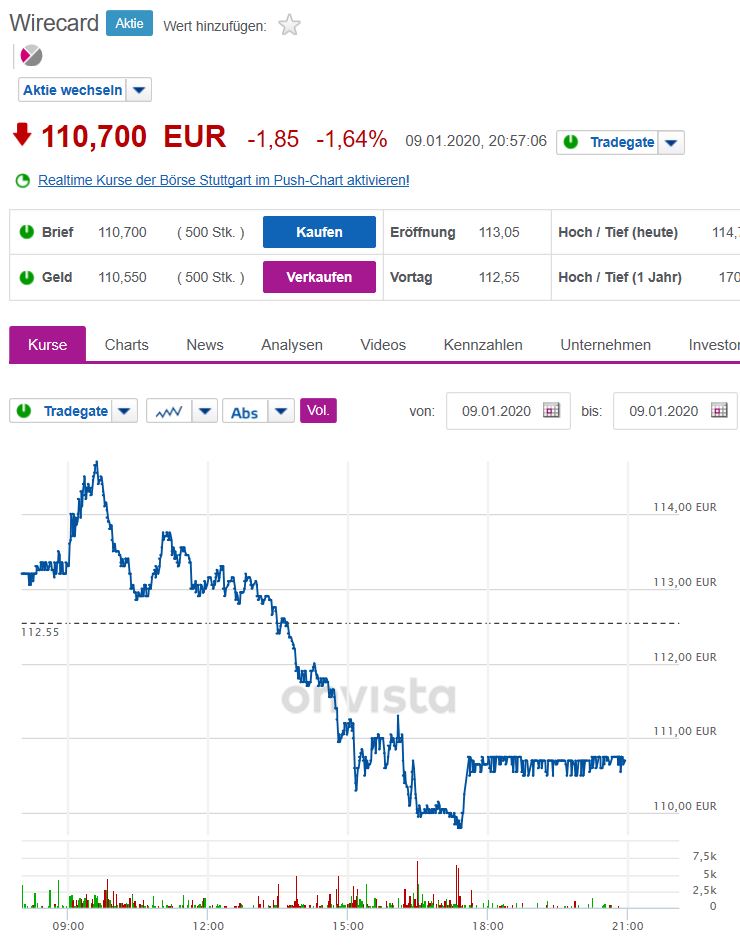Click the star to add Wirecard to watchlist
Screen dimensions: 740x949
pos(288,25)
